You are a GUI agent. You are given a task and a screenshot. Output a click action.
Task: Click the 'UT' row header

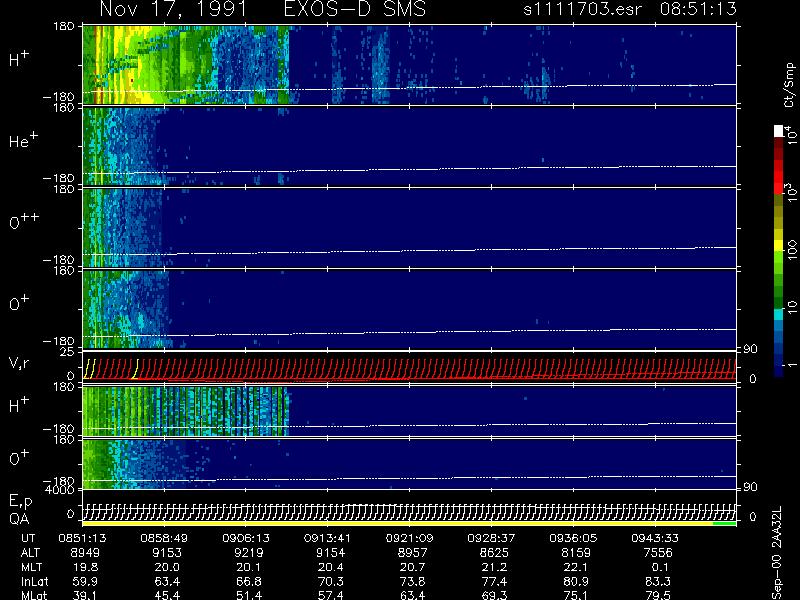click(28, 538)
